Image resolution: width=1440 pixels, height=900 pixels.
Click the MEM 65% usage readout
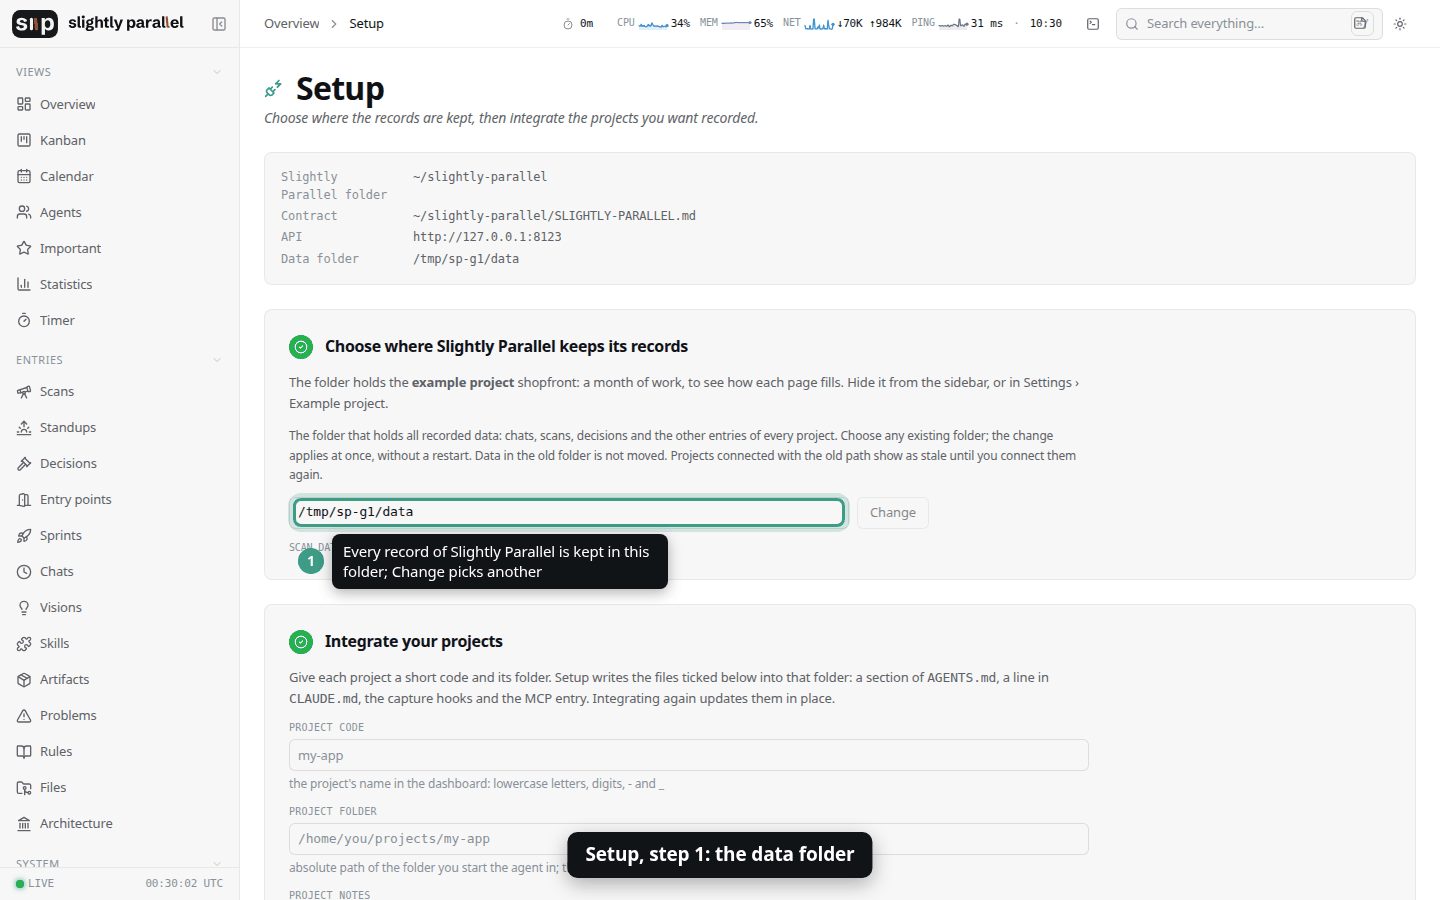pyautogui.click(x=736, y=23)
